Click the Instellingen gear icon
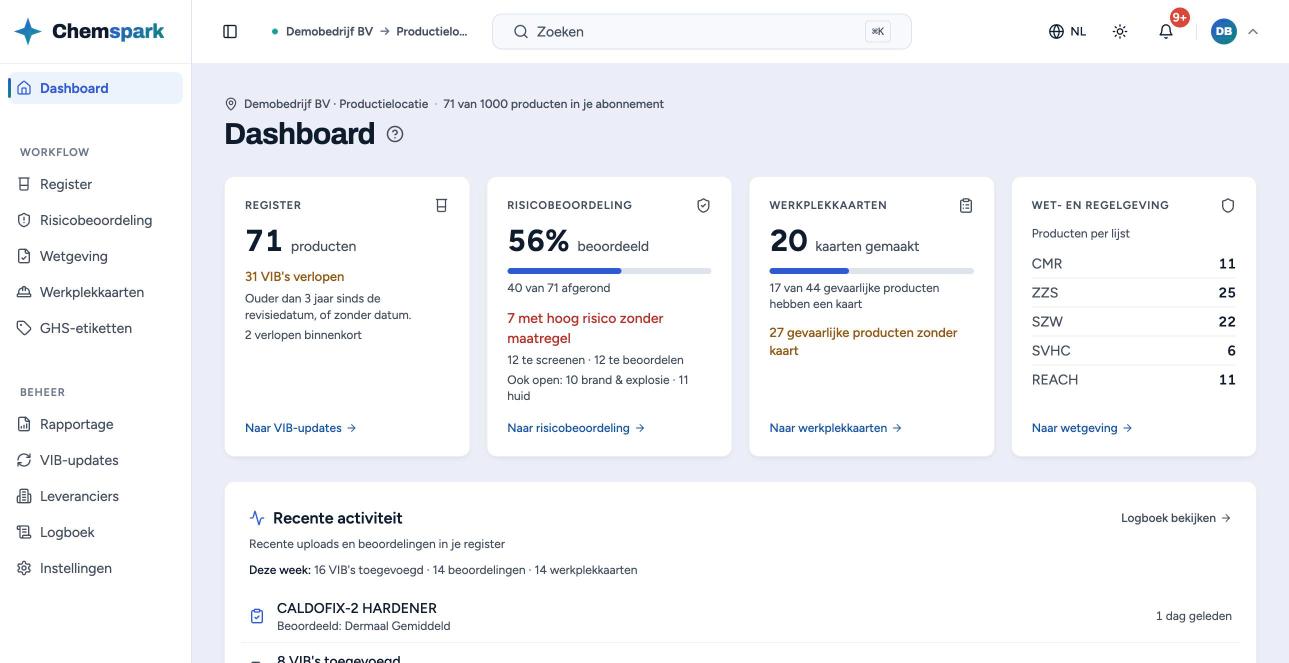Image resolution: width=1289 pixels, height=663 pixels. point(24,568)
